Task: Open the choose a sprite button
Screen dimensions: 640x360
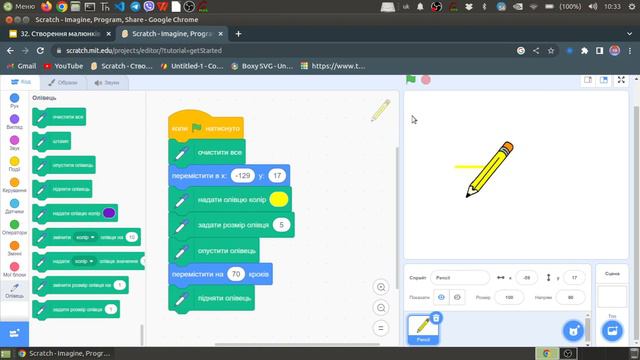Action: 573,331
